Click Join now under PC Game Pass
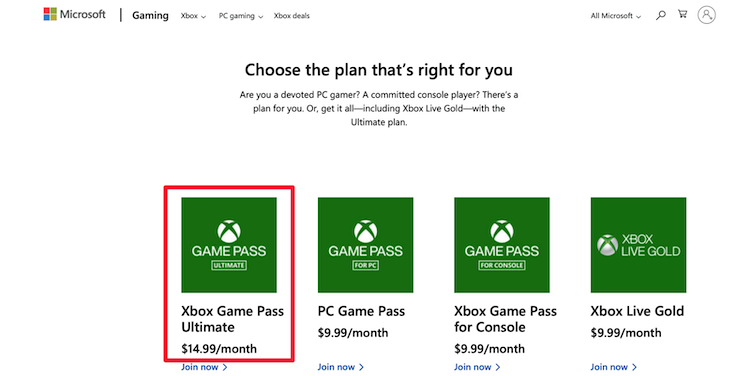The height and width of the screenshot is (376, 750). [x=341, y=367]
